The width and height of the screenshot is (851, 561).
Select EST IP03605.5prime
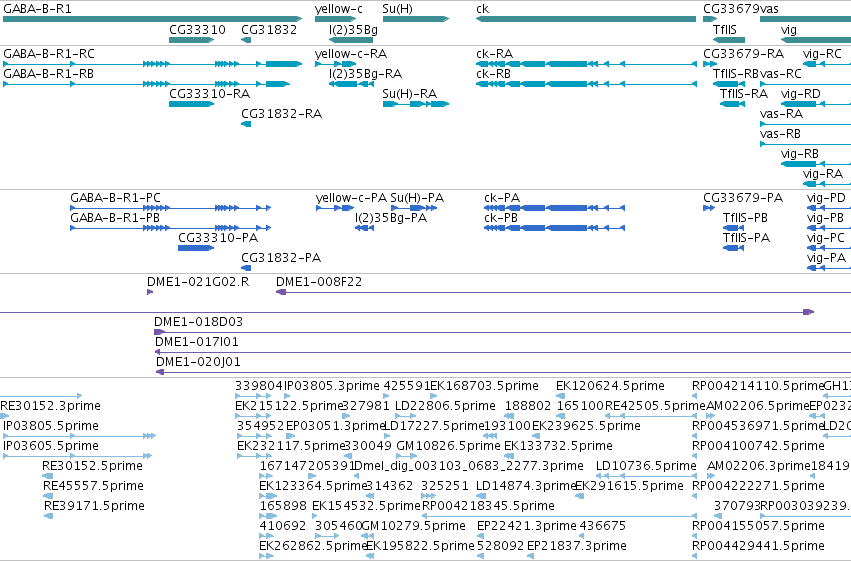(51, 446)
